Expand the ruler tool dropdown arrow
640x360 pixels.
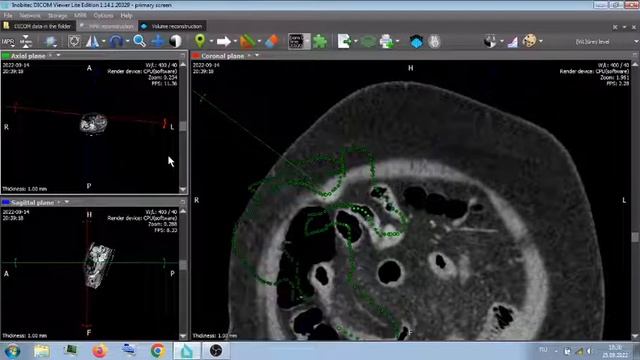[x=259, y=41]
